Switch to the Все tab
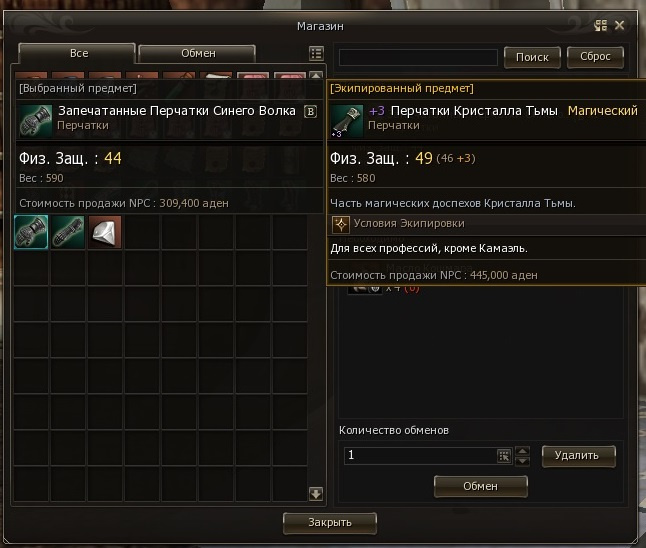 [x=77, y=53]
